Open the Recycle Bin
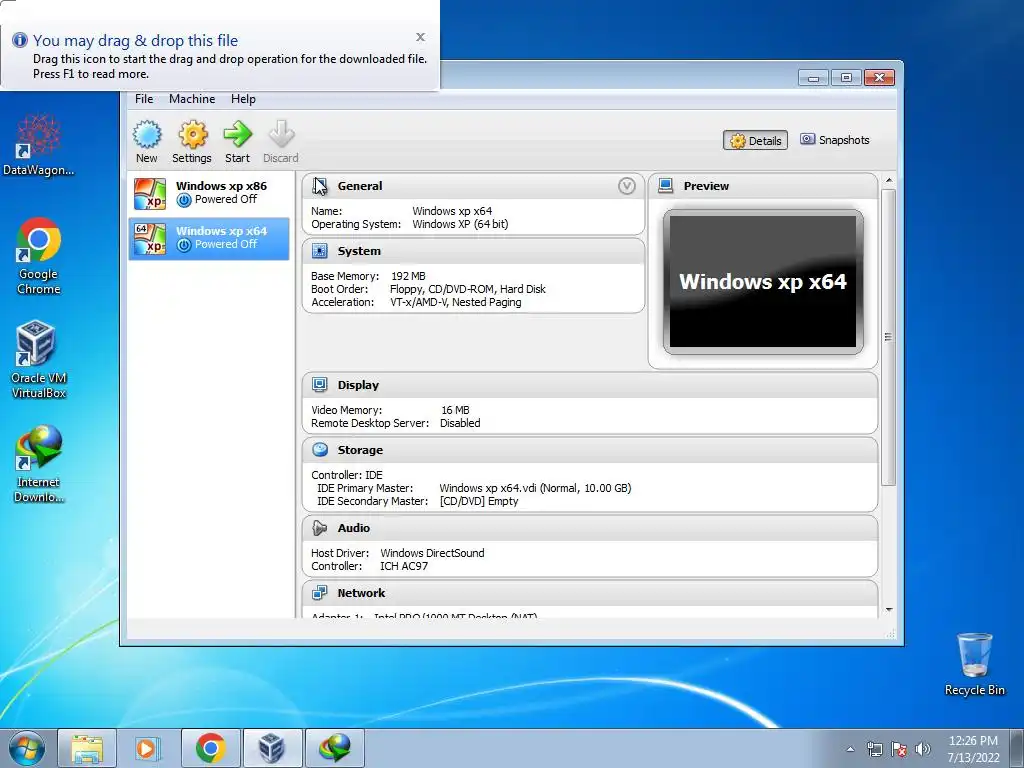 (974, 664)
